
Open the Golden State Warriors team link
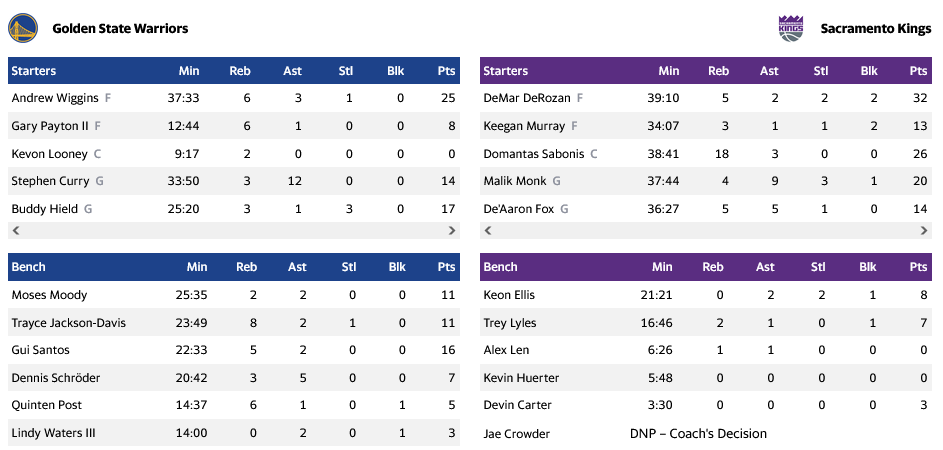(x=120, y=29)
